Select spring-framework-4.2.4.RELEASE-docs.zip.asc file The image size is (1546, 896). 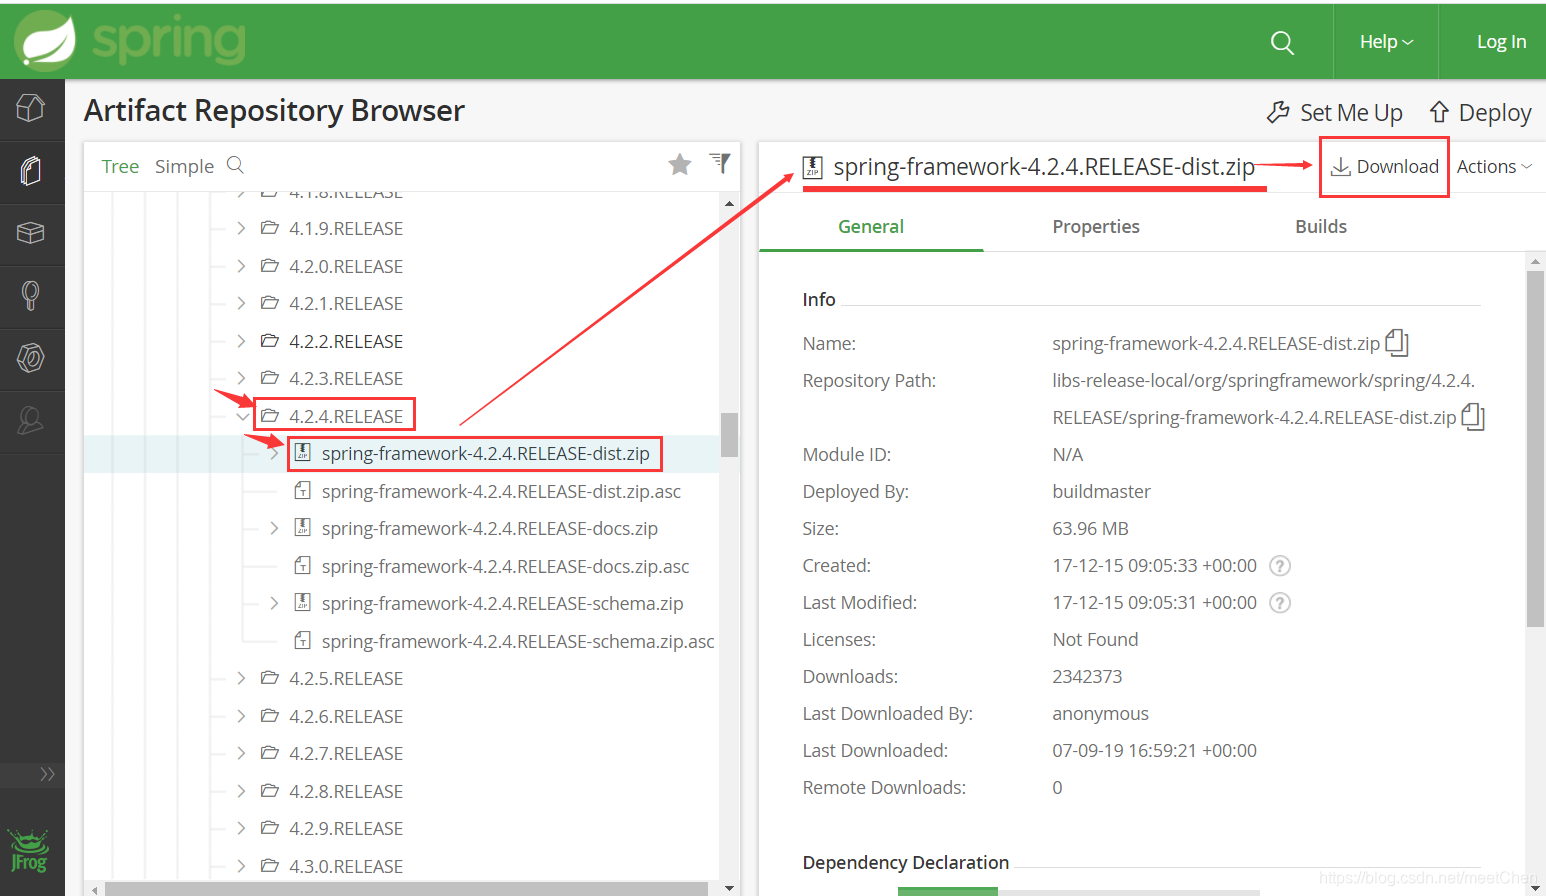pos(505,566)
